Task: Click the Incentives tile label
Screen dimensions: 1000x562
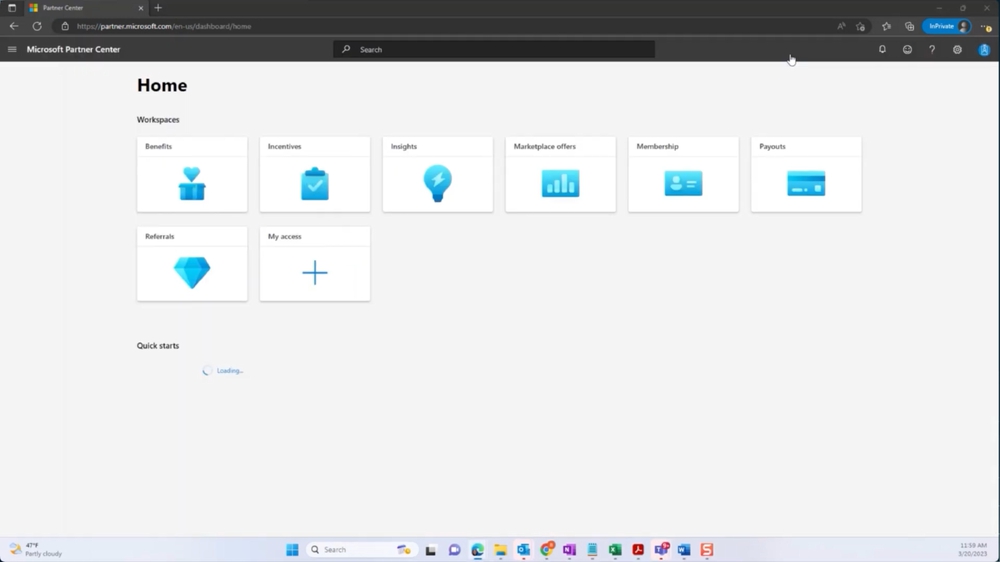Action: 284,146
